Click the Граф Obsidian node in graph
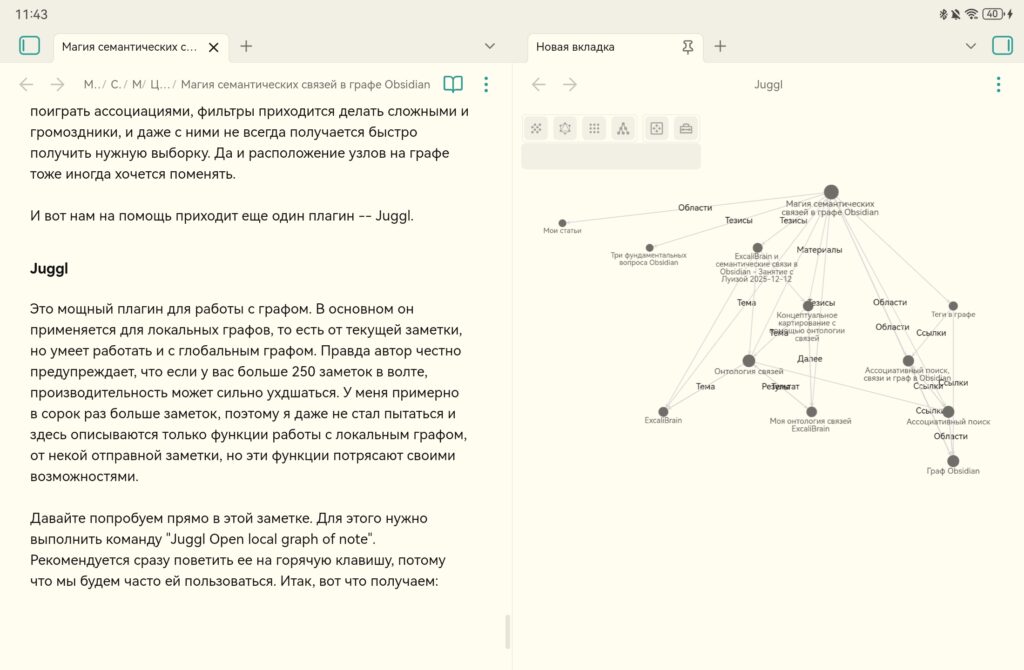 pos(953,461)
